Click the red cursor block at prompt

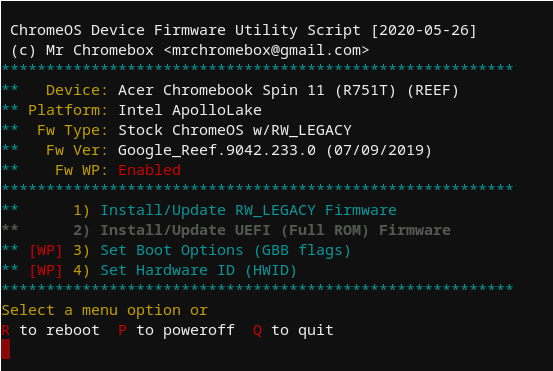point(6,349)
